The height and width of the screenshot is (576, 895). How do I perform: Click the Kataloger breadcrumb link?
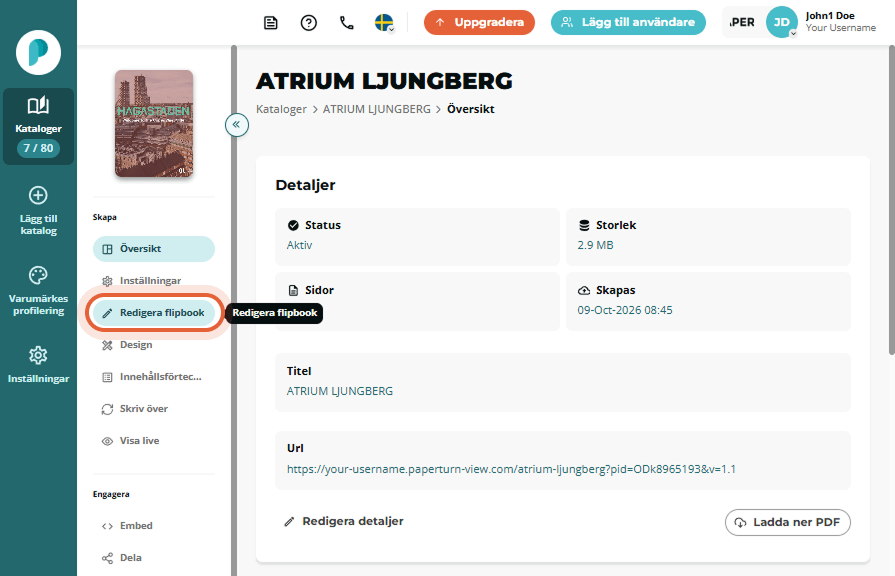281,109
